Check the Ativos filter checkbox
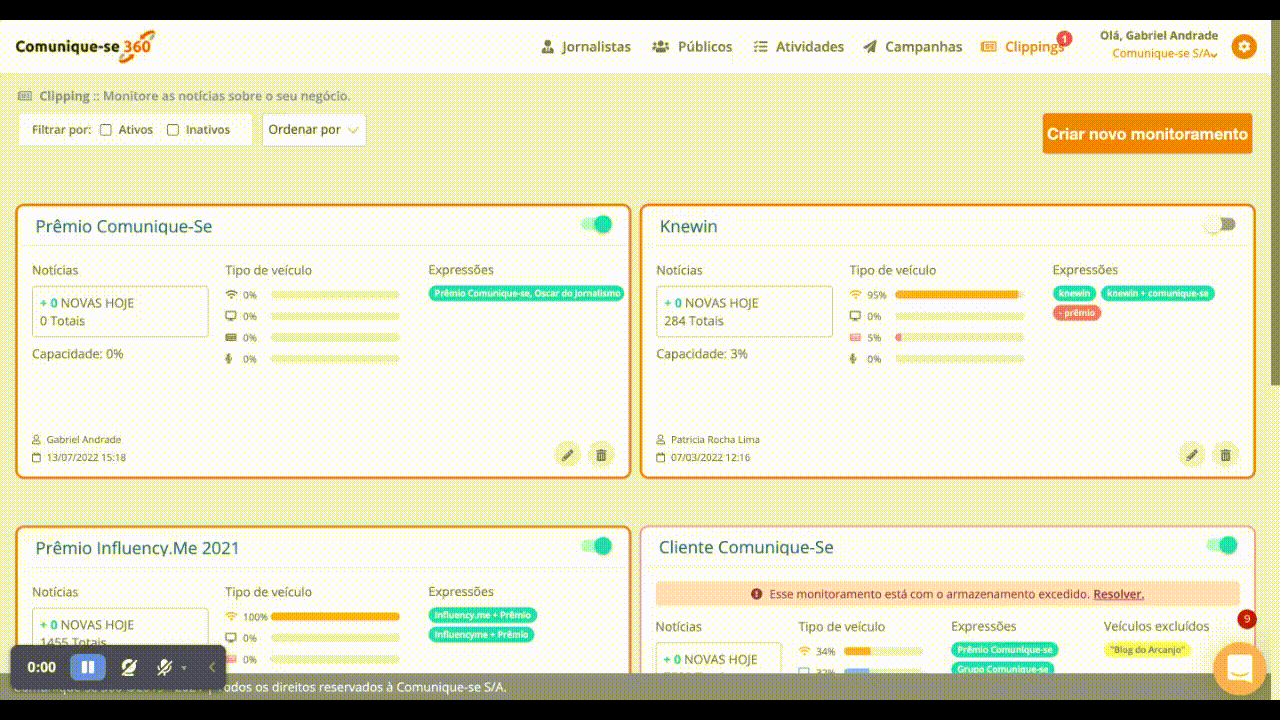Viewport: 1280px width, 720px height. pos(106,130)
